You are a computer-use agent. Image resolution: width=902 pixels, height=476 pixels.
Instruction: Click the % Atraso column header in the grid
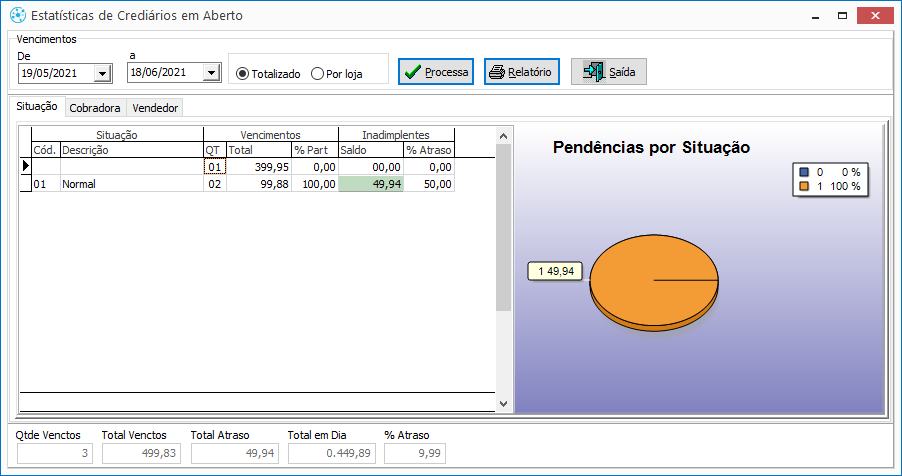(429, 150)
